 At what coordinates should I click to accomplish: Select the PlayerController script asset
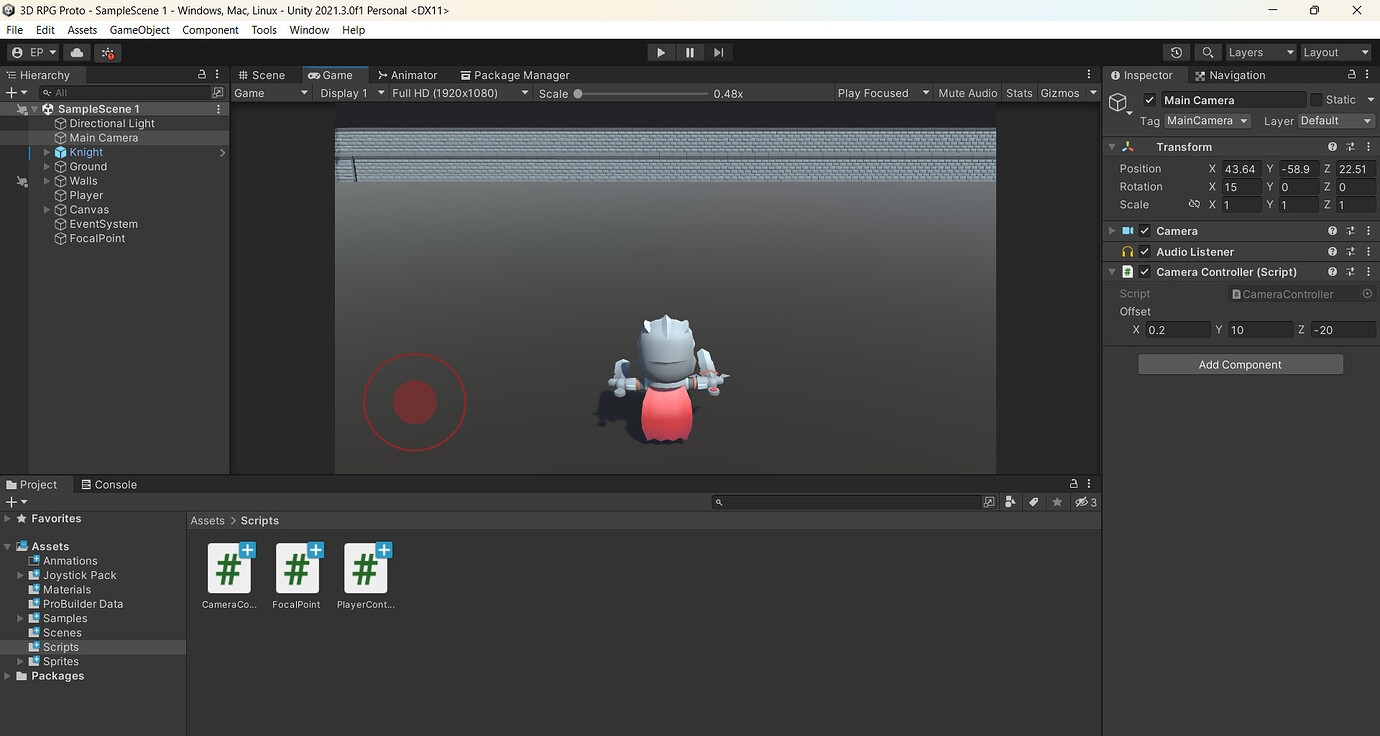[365, 576]
